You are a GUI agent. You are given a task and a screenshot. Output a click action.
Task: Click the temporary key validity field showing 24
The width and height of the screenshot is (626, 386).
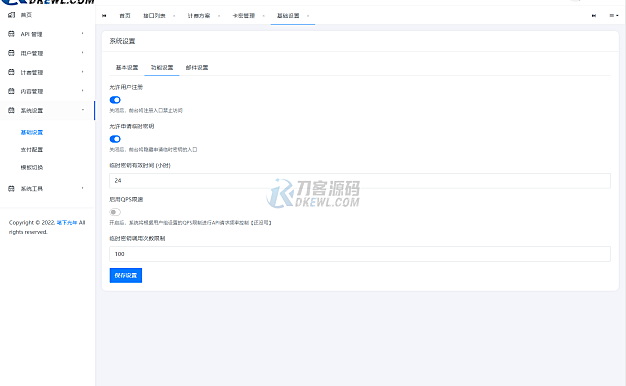click(360, 180)
